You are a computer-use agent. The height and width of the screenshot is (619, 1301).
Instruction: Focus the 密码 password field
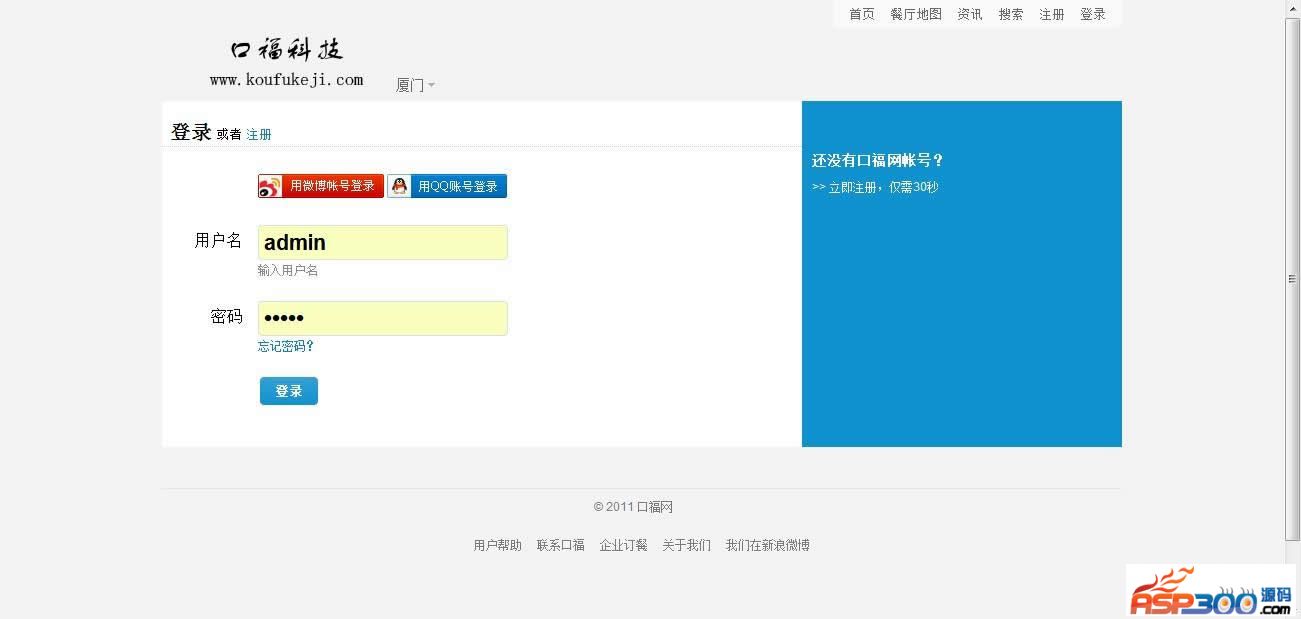[x=383, y=318]
